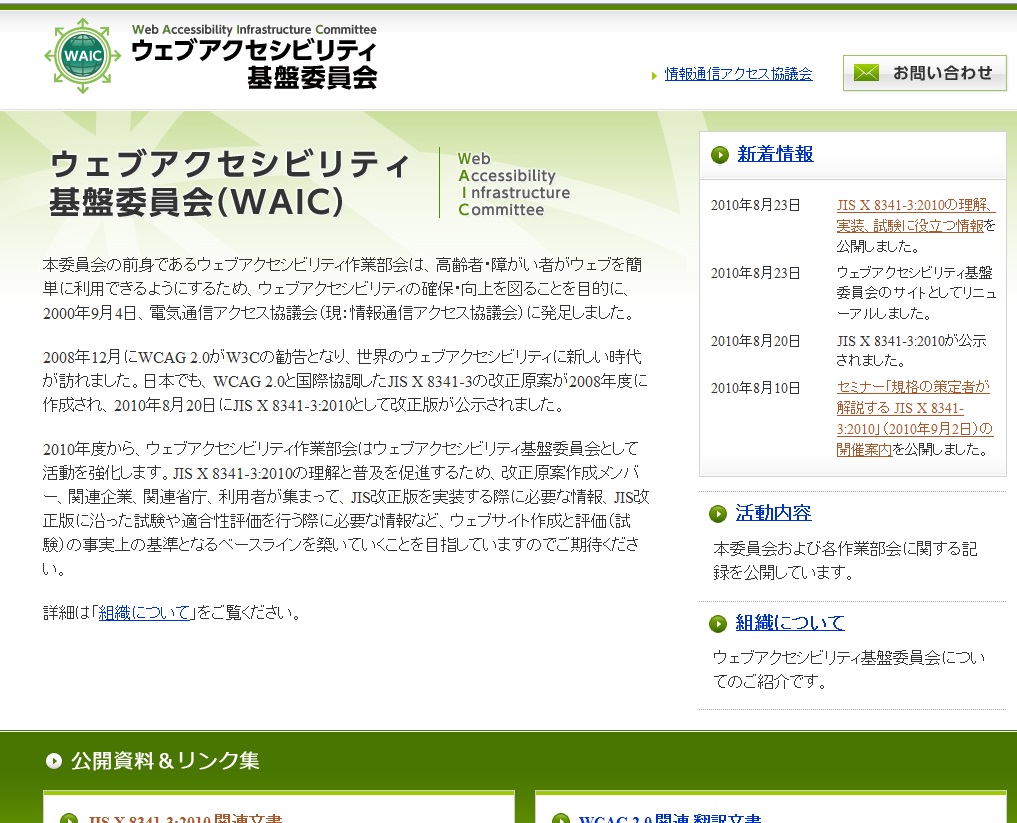This screenshot has width=1017, height=823.
Task: Open the sidebar 組織について heading link
Action: click(790, 623)
